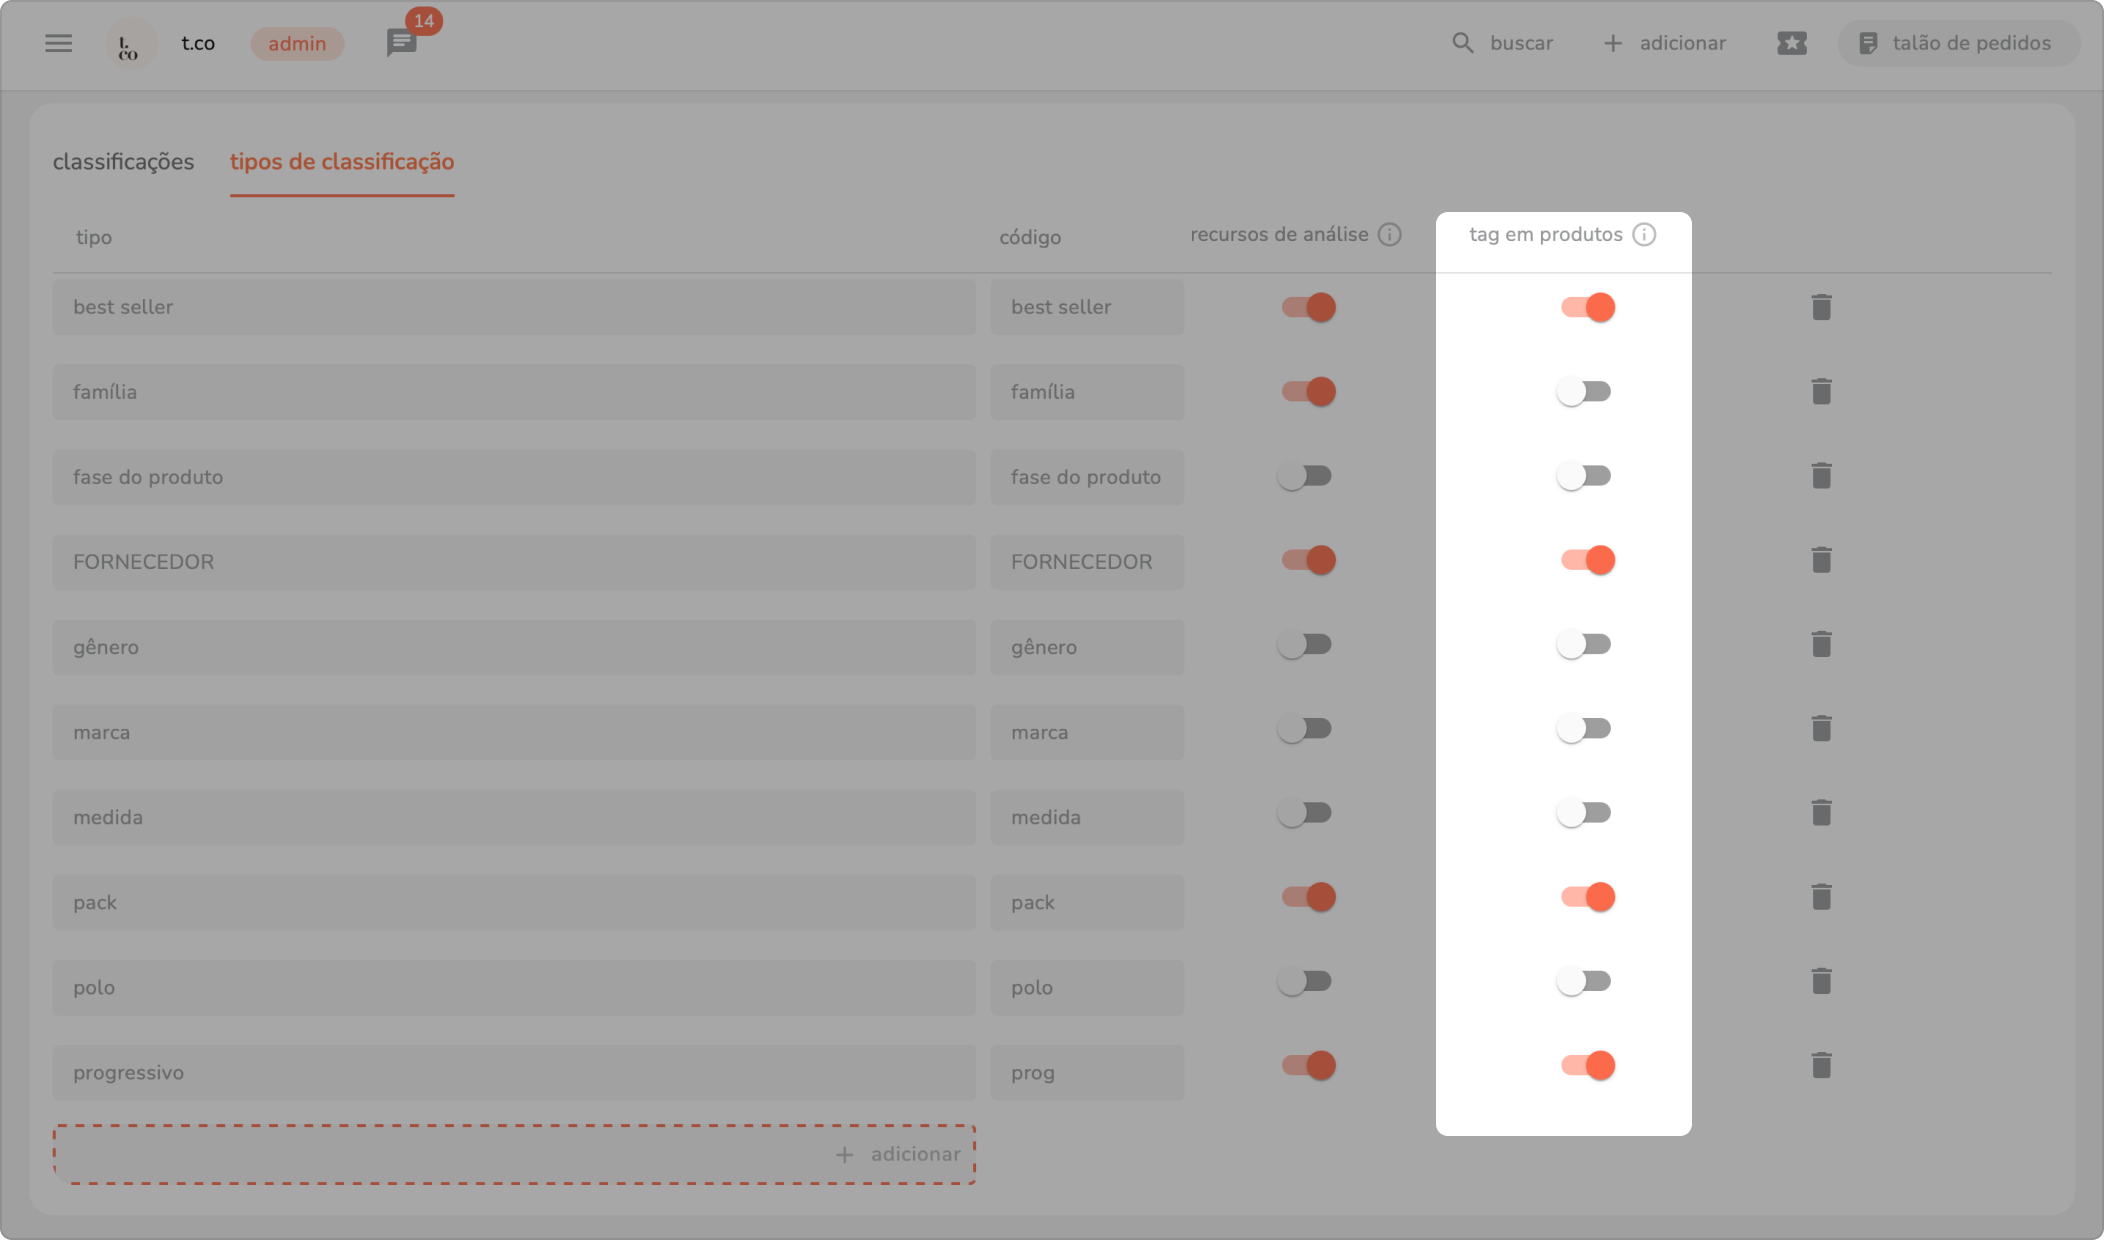Click the t.co company logo
The image size is (2104, 1240).
130,44
